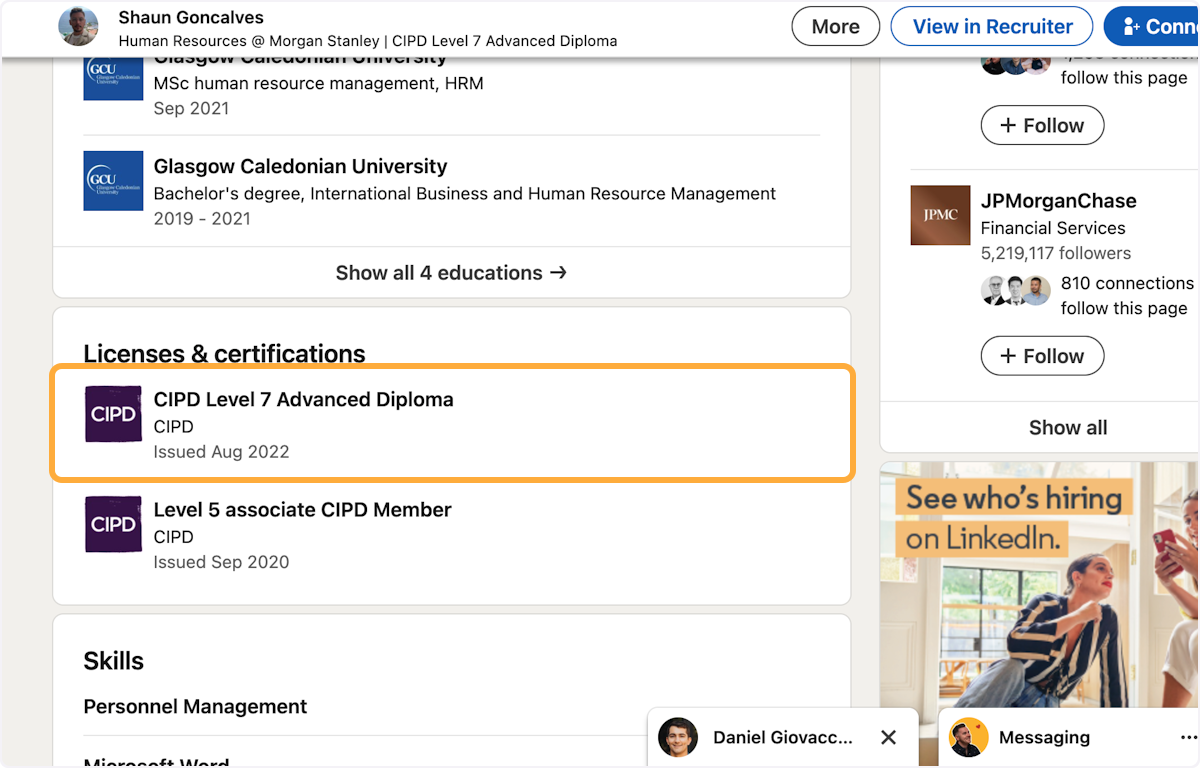The height and width of the screenshot is (768, 1200).
Task: Open CIPD Level 7 Advanced Diploma certification
Action: pyautogui.click(x=303, y=399)
